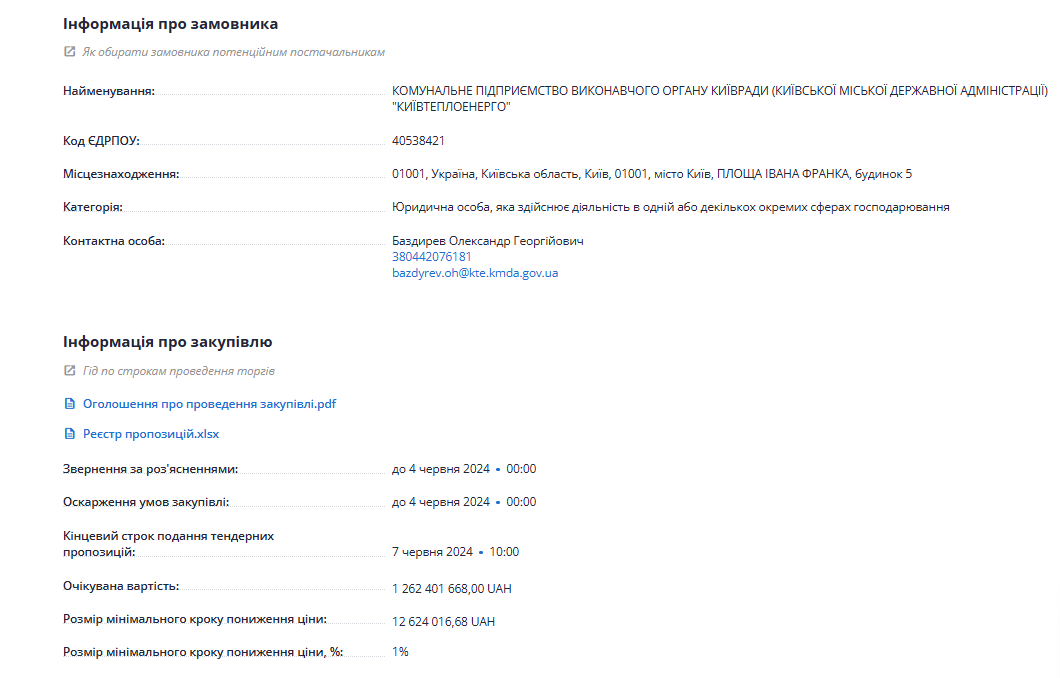
Task: Click the 'Інформація про замовника' heading
Action: point(170,23)
